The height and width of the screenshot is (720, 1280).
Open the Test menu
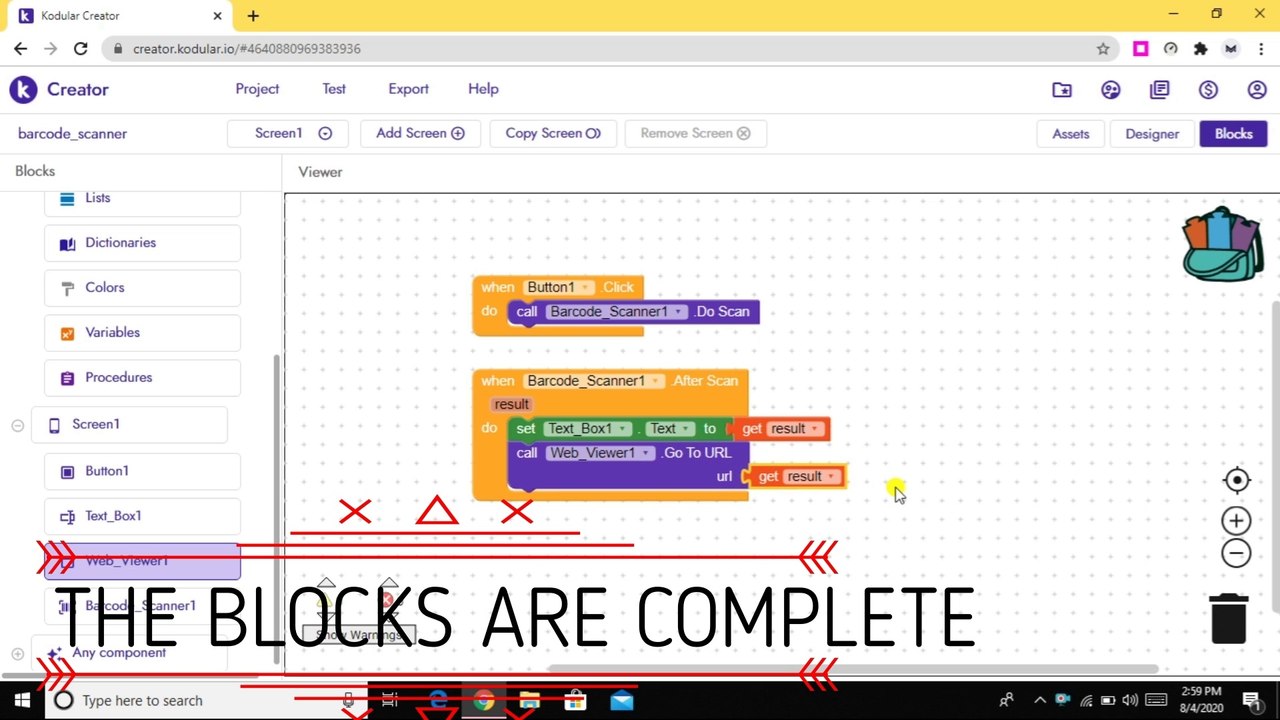point(334,89)
